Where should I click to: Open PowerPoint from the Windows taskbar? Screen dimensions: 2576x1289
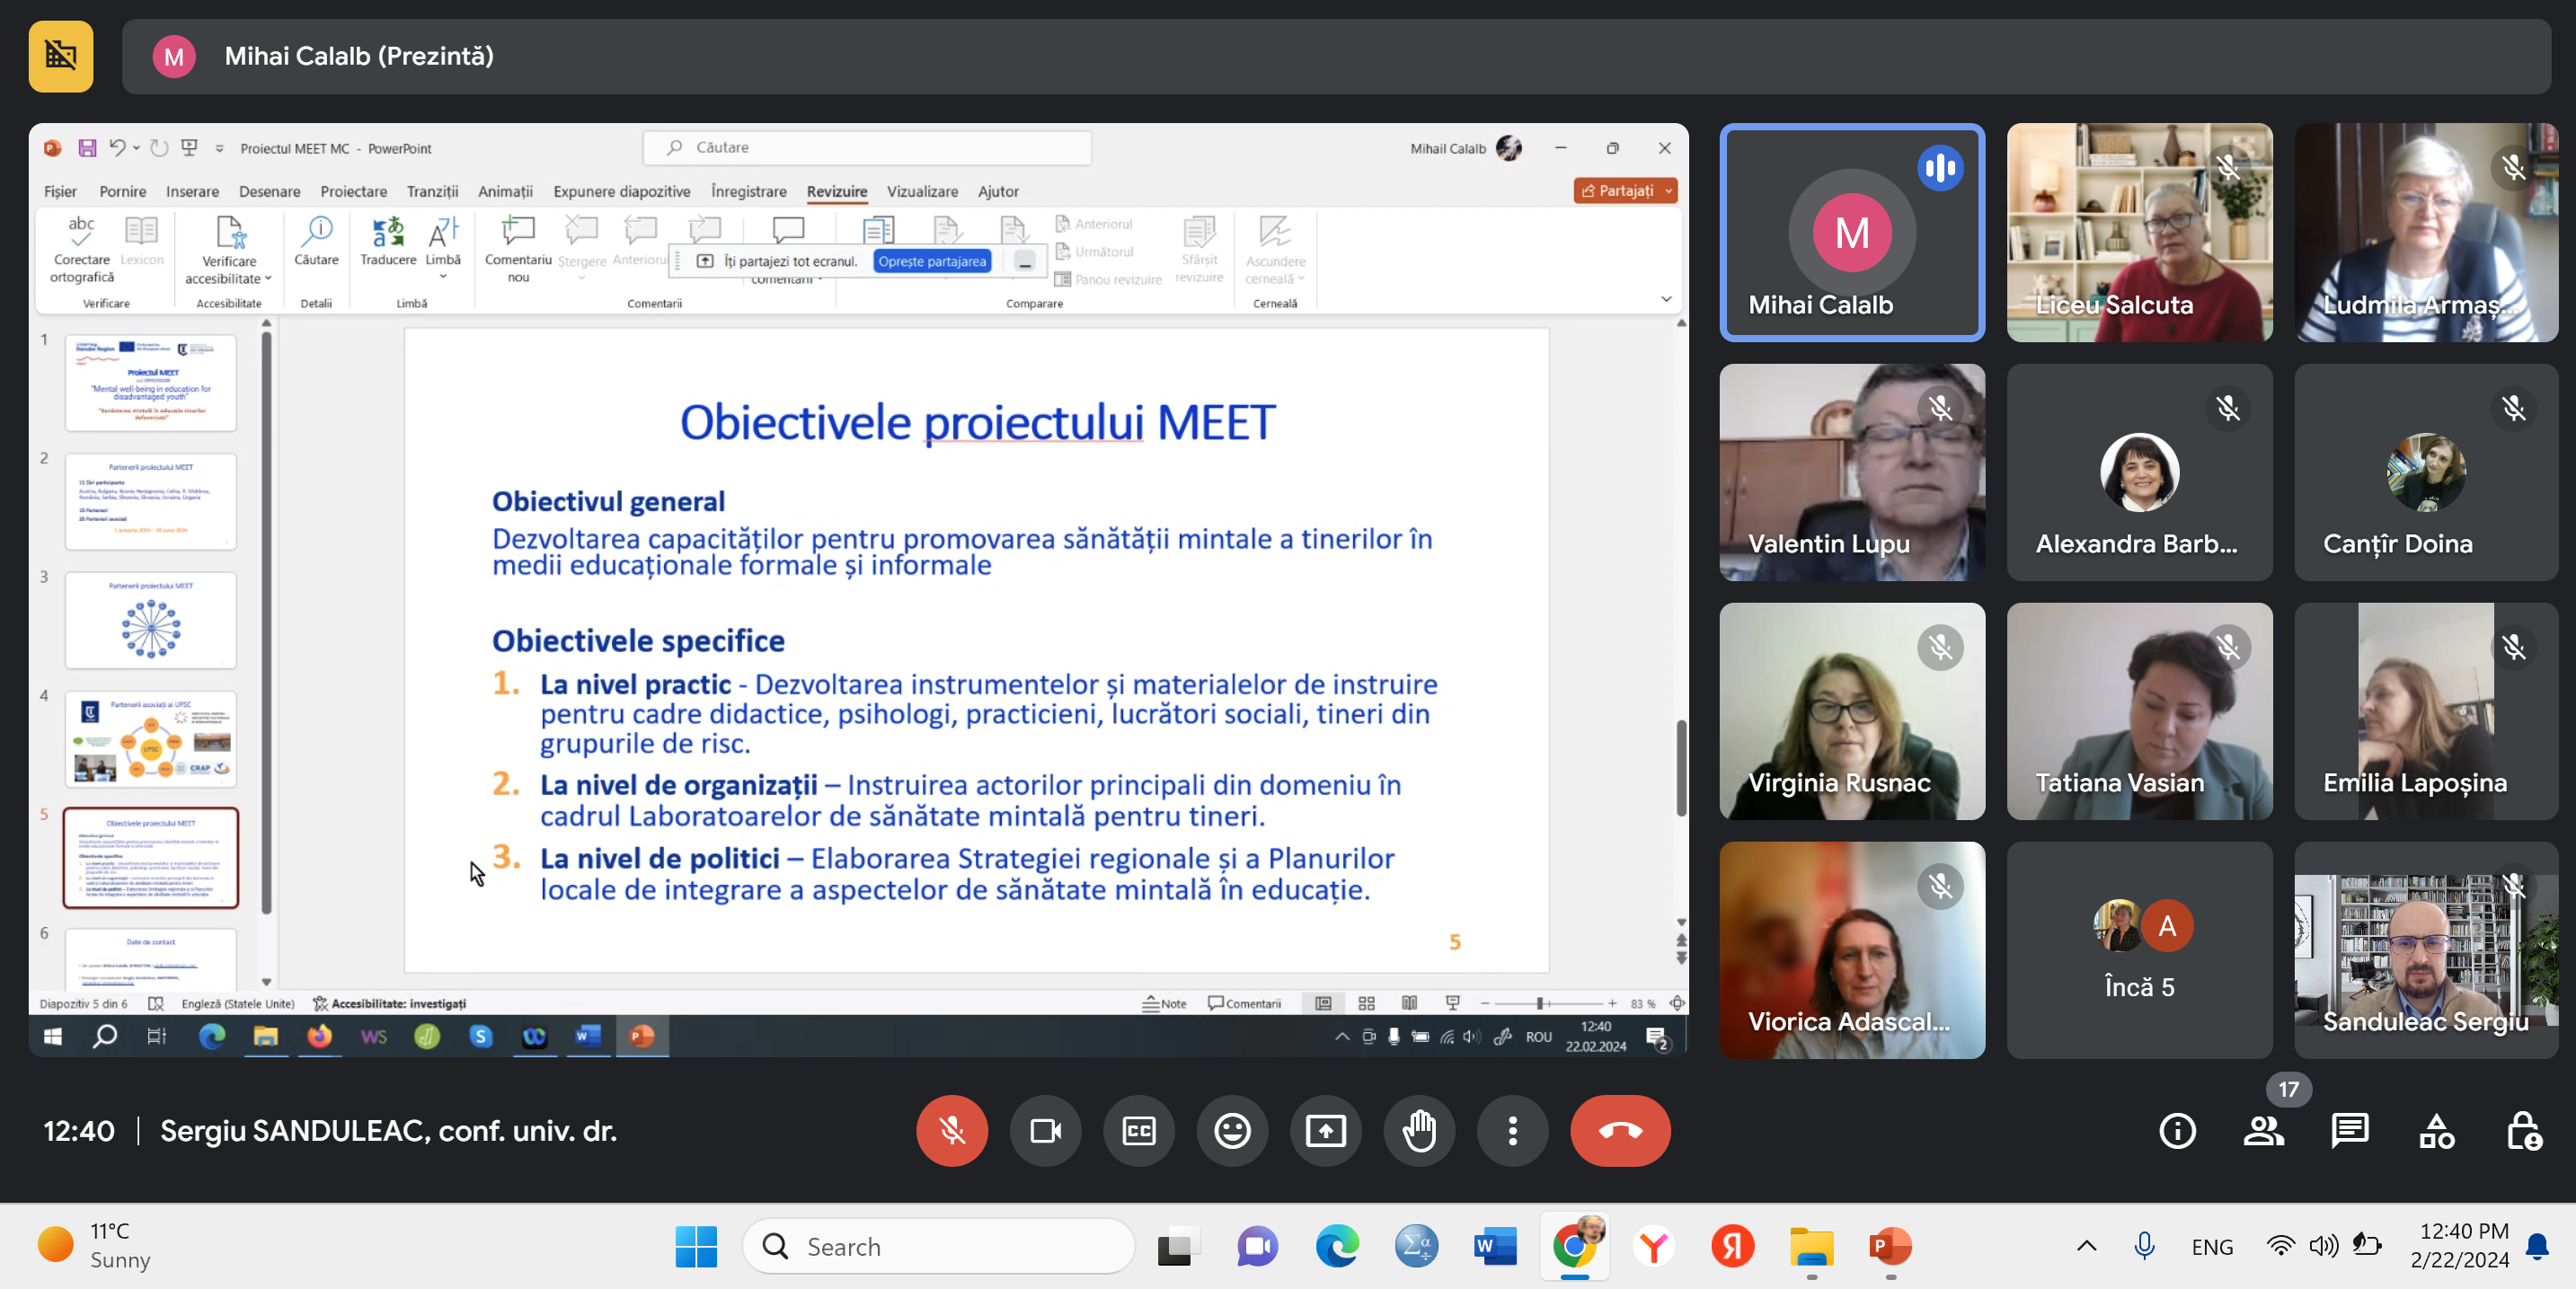click(1889, 1246)
